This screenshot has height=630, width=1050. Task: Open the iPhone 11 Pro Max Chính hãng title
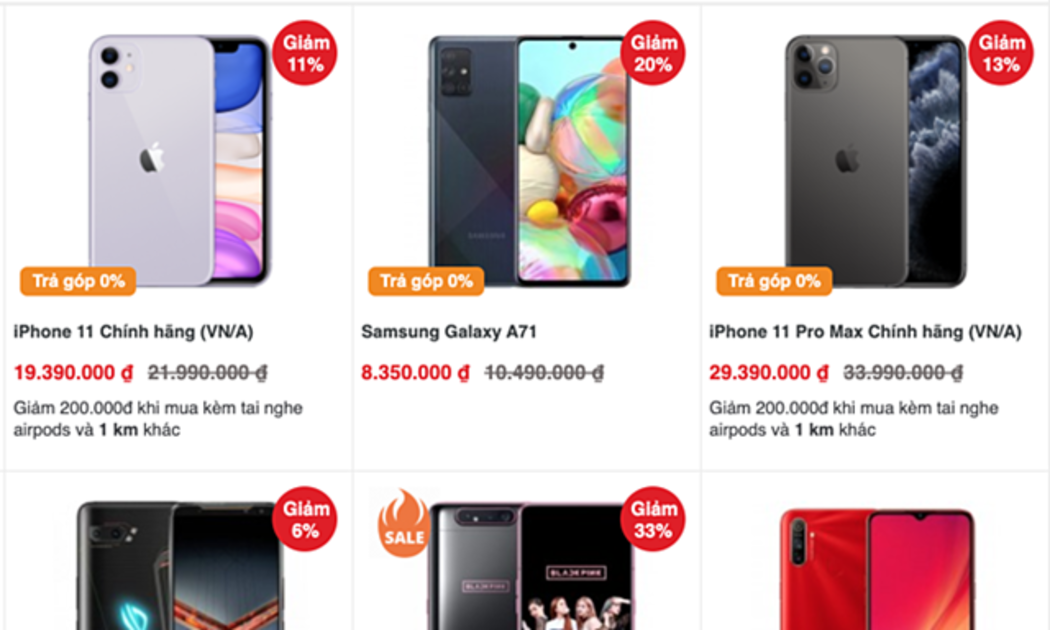(865, 331)
